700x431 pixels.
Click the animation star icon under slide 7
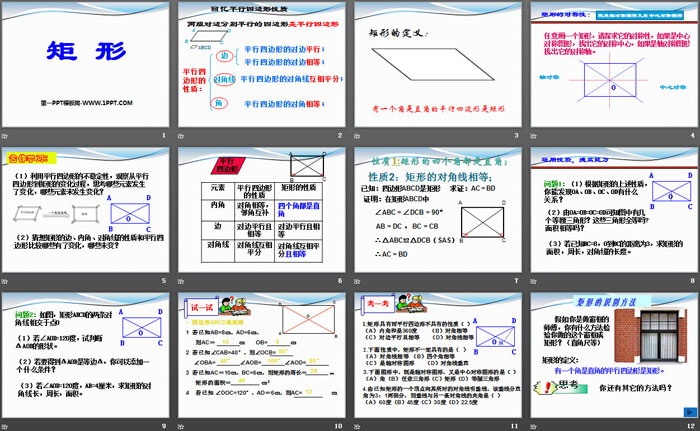tap(357, 281)
